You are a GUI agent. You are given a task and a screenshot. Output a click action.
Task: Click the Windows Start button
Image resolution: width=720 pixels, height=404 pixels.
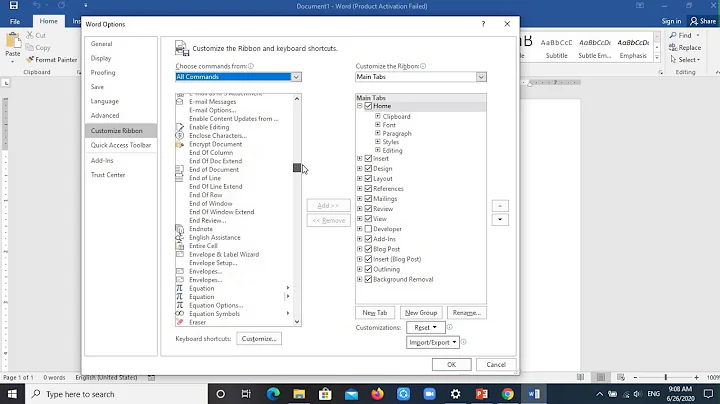(12, 394)
